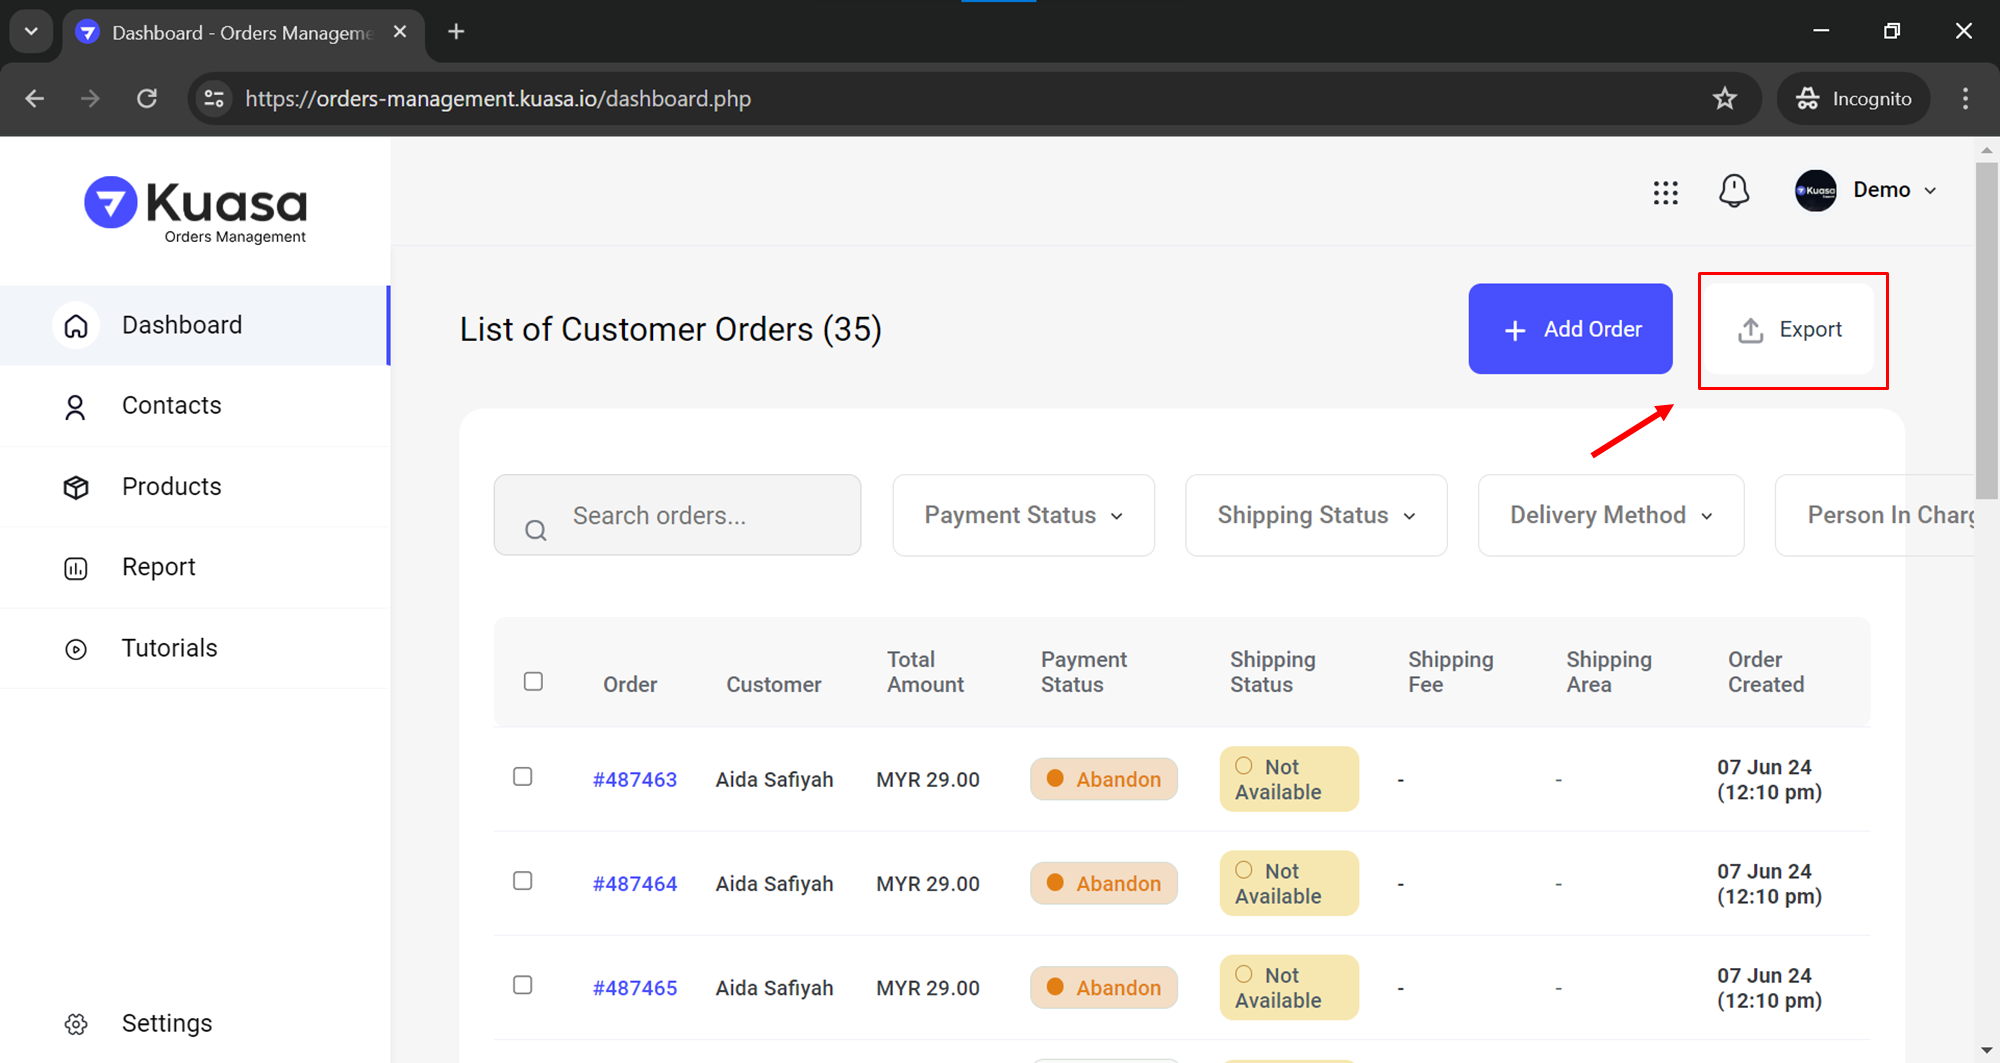Image resolution: width=2000 pixels, height=1063 pixels.
Task: Select checkbox for order #487463
Action: pos(522,777)
